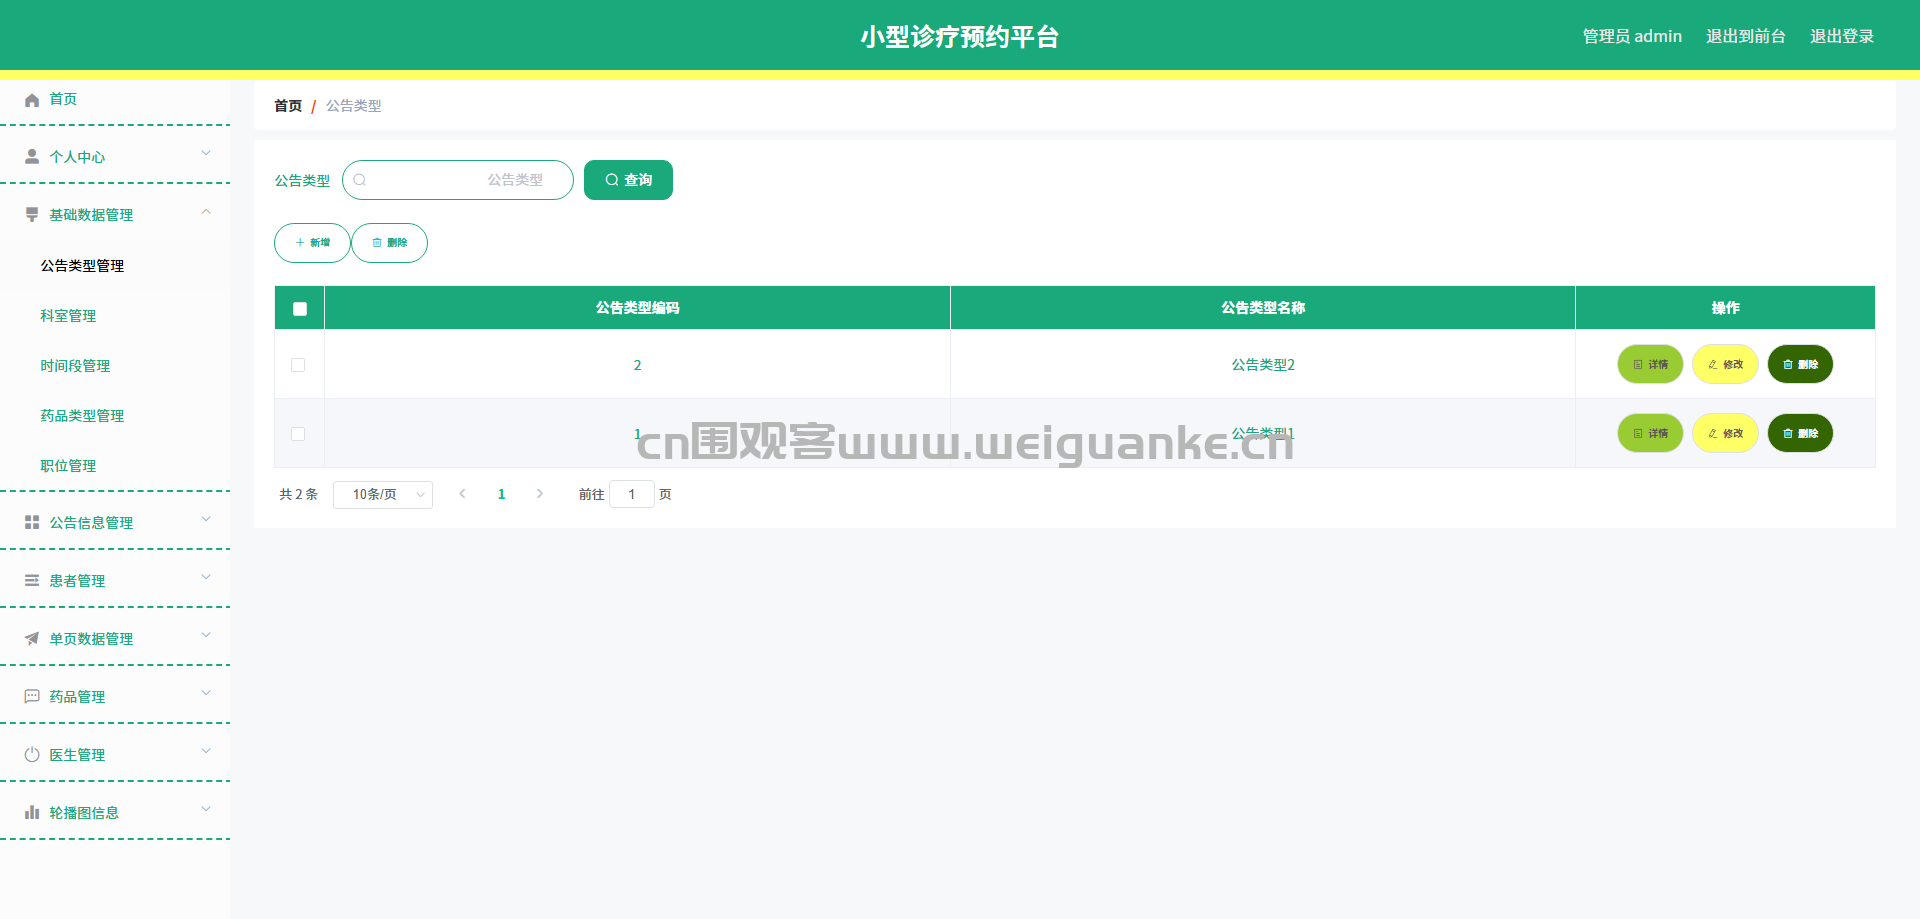Expand the 患者管理 chevron
Viewport: 1920px width, 919px height.
click(x=206, y=577)
